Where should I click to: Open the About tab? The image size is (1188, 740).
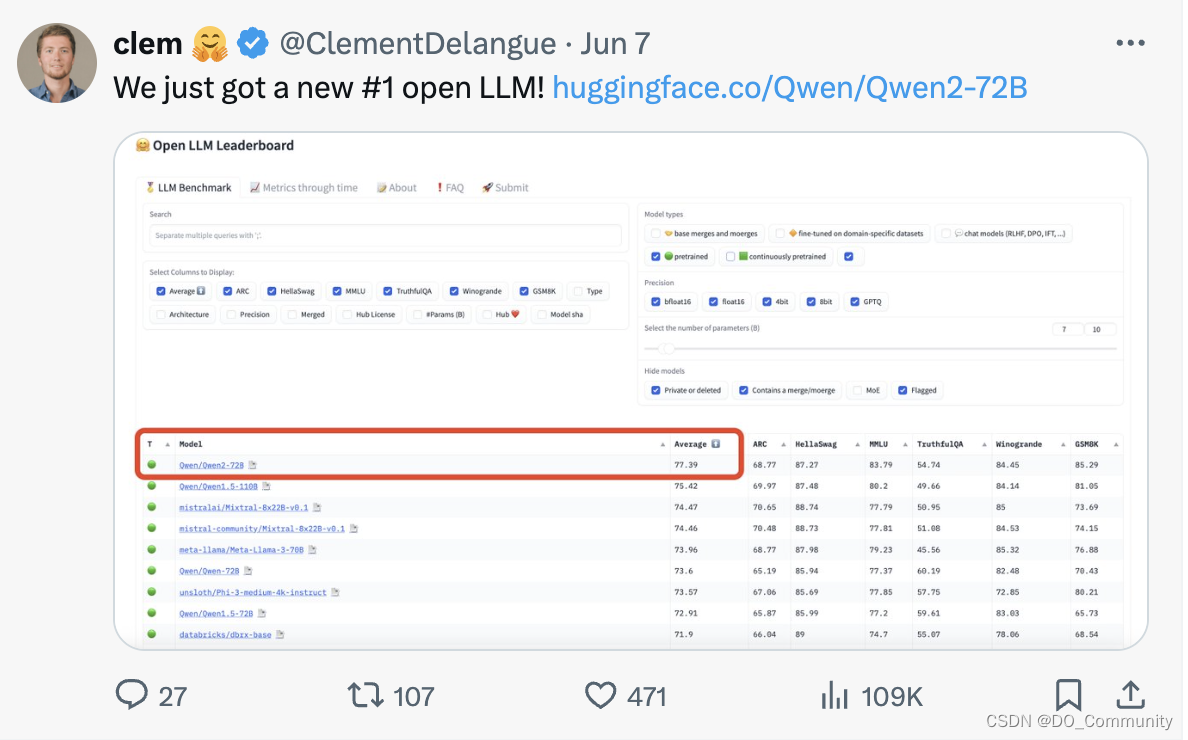click(396, 187)
